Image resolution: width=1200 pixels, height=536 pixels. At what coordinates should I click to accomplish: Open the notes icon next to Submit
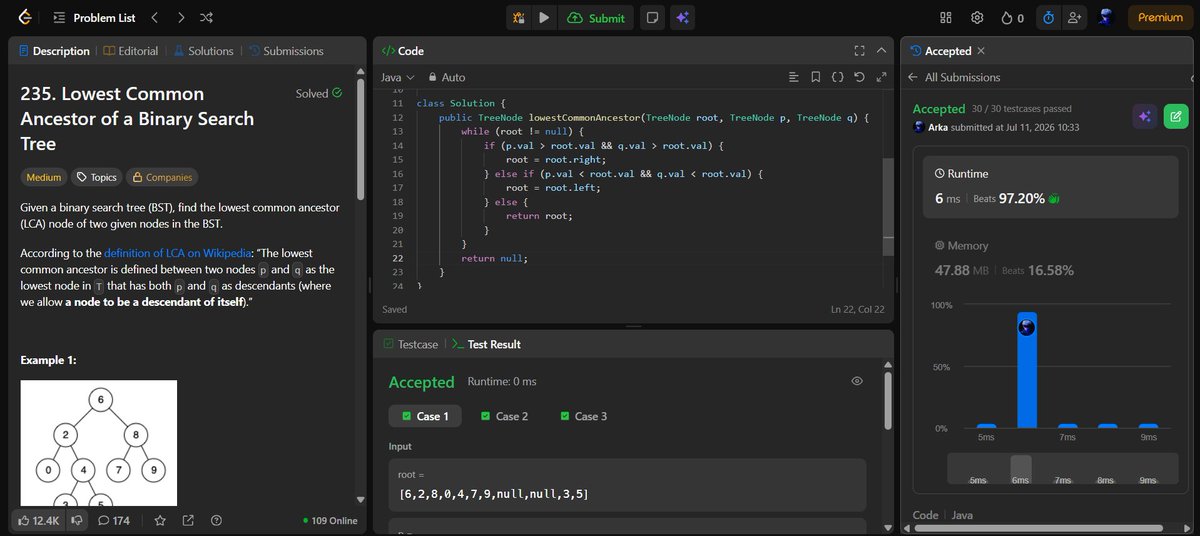652,18
